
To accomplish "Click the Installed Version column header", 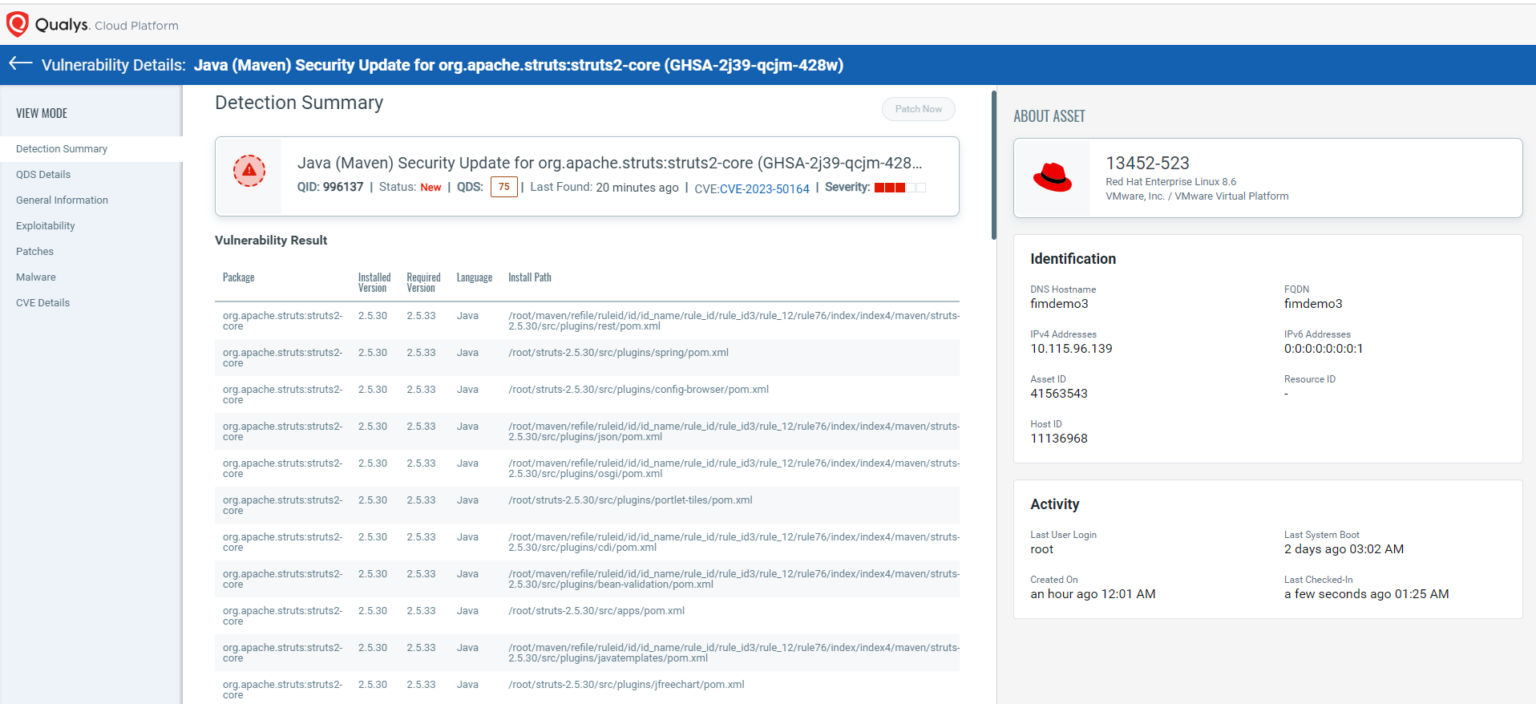I will click(374, 282).
